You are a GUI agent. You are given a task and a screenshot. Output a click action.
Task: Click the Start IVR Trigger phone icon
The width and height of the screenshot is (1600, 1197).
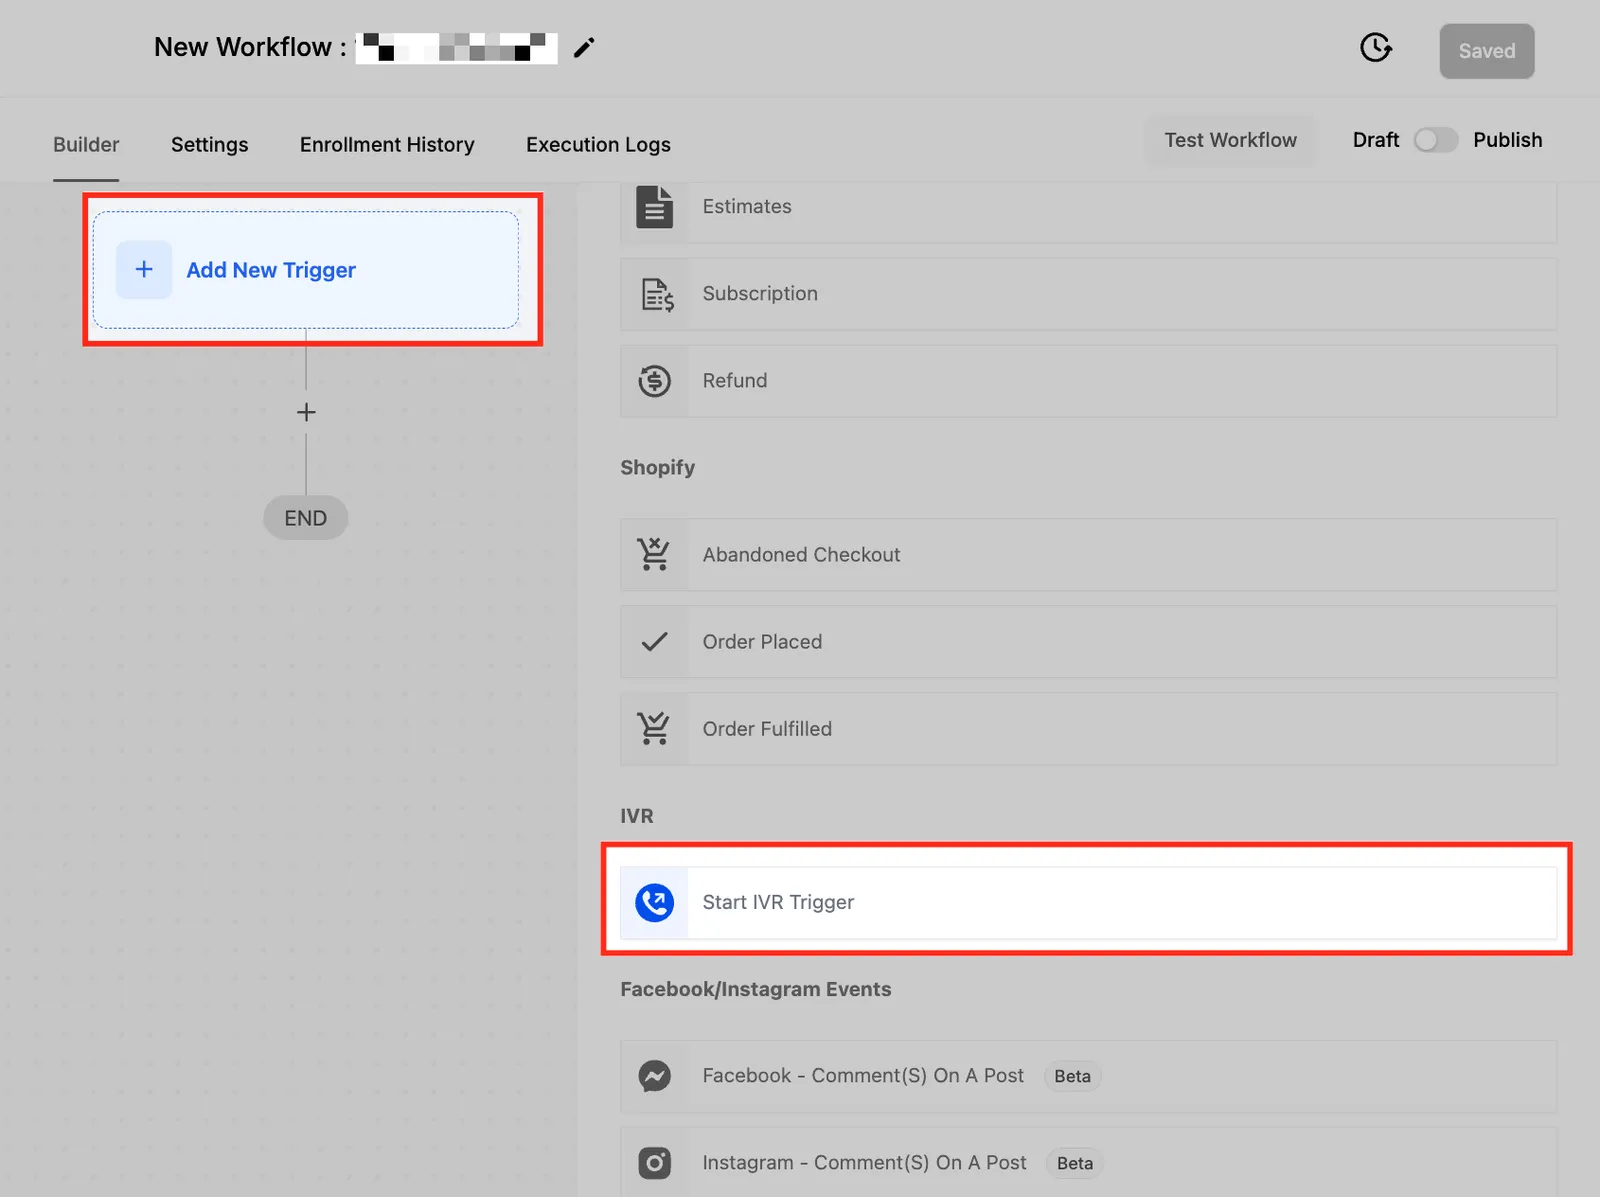click(x=655, y=903)
